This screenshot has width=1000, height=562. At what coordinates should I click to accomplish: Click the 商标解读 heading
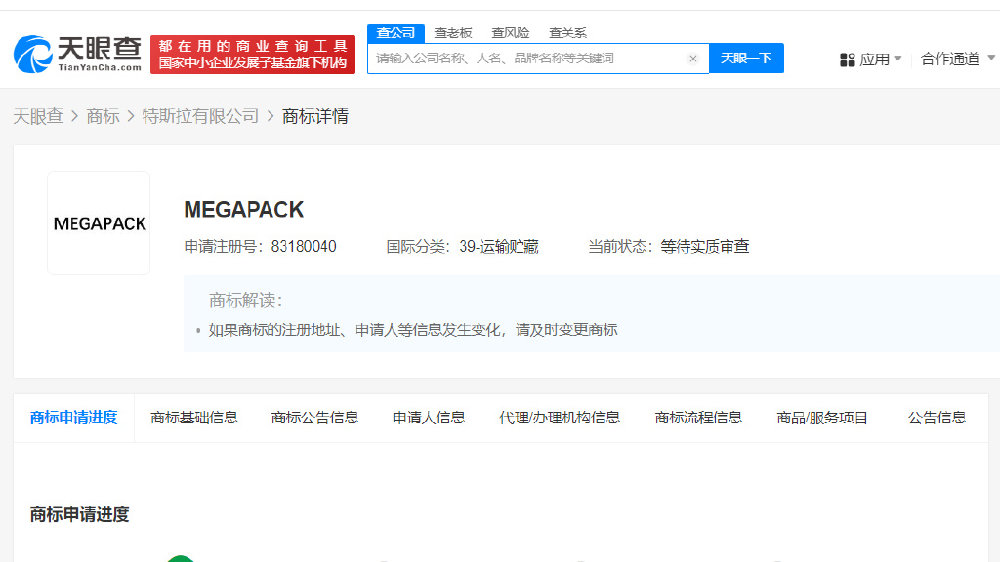click(x=246, y=300)
